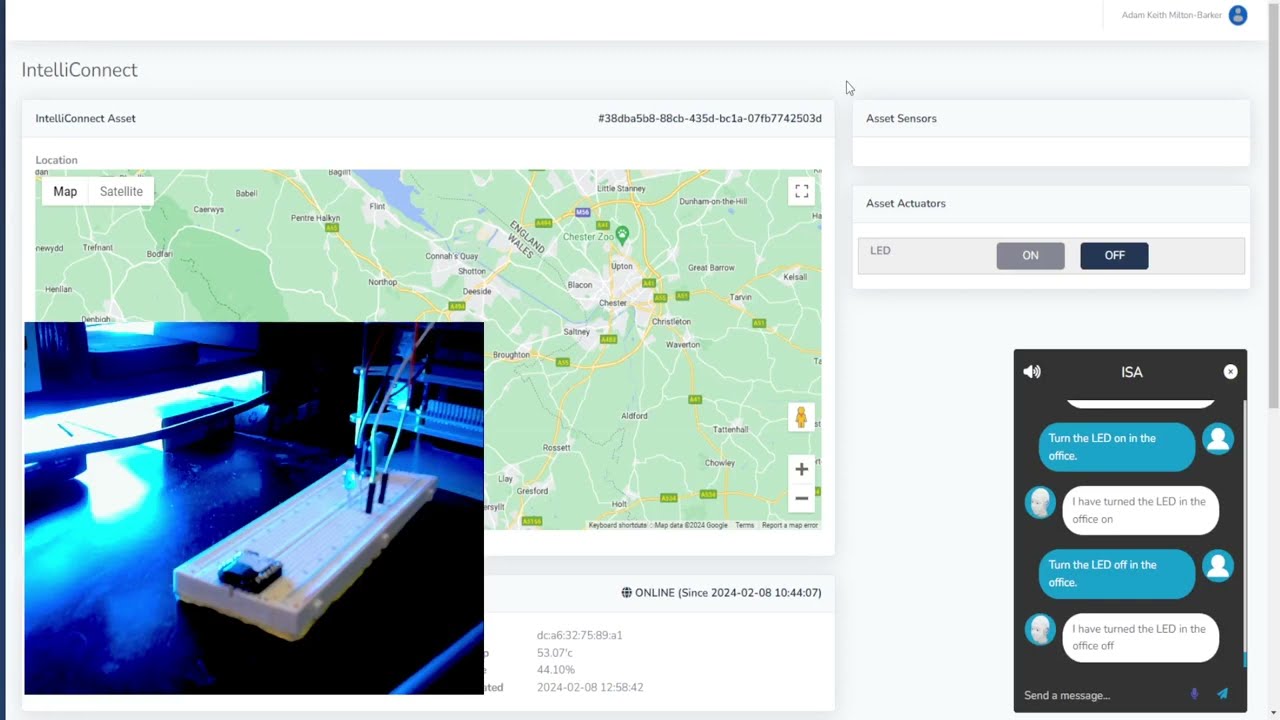The width and height of the screenshot is (1280, 720).
Task: Click the user avatar beside 'Turn the LED on'
Action: (x=1218, y=439)
